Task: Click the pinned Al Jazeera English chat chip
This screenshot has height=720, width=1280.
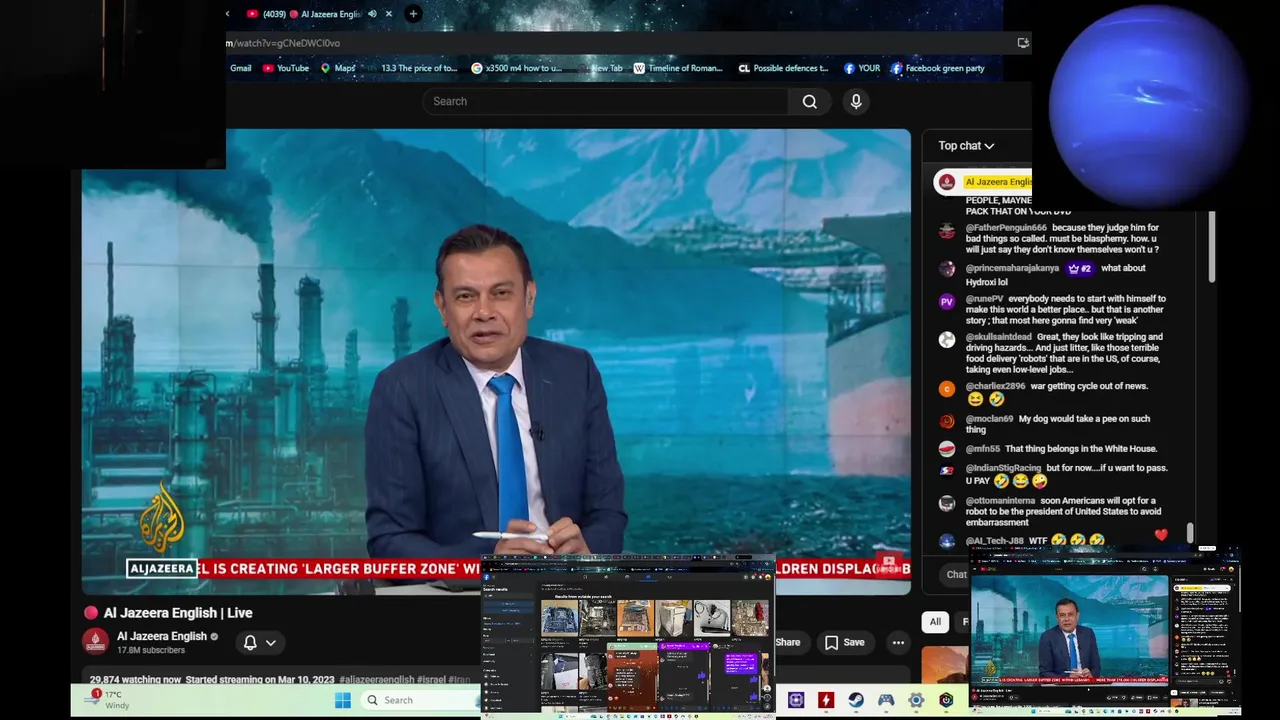Action: tap(983, 182)
